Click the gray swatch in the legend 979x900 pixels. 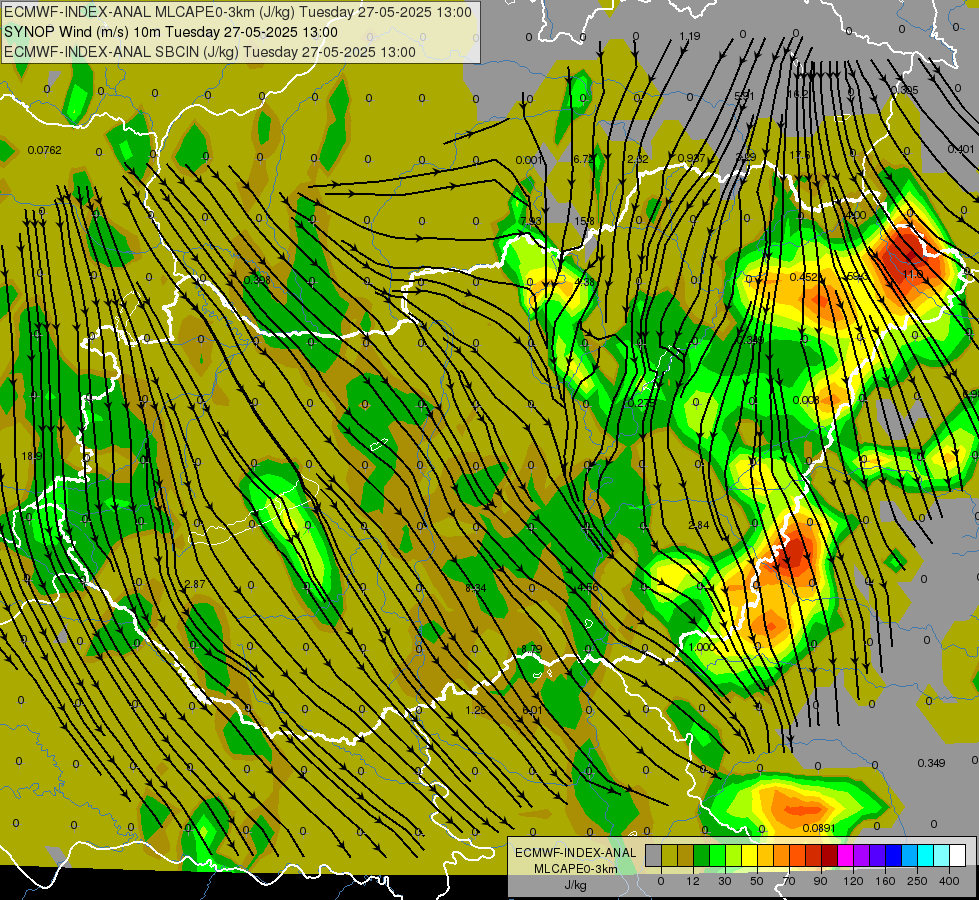[x=654, y=855]
